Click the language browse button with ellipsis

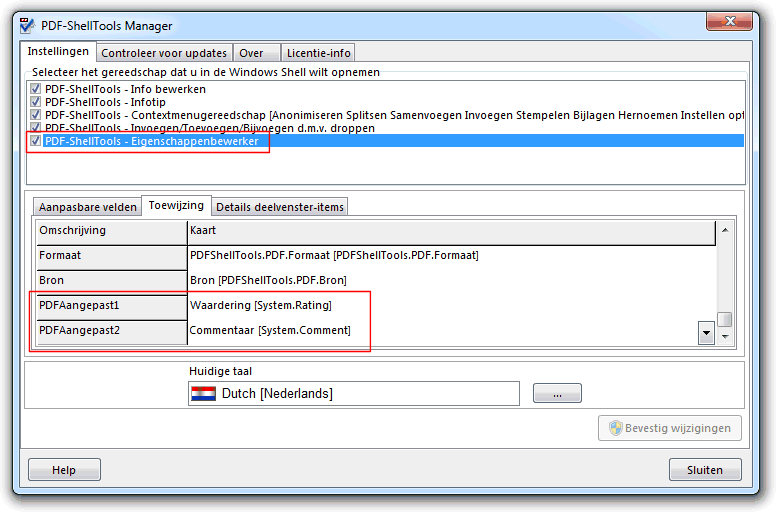click(557, 393)
